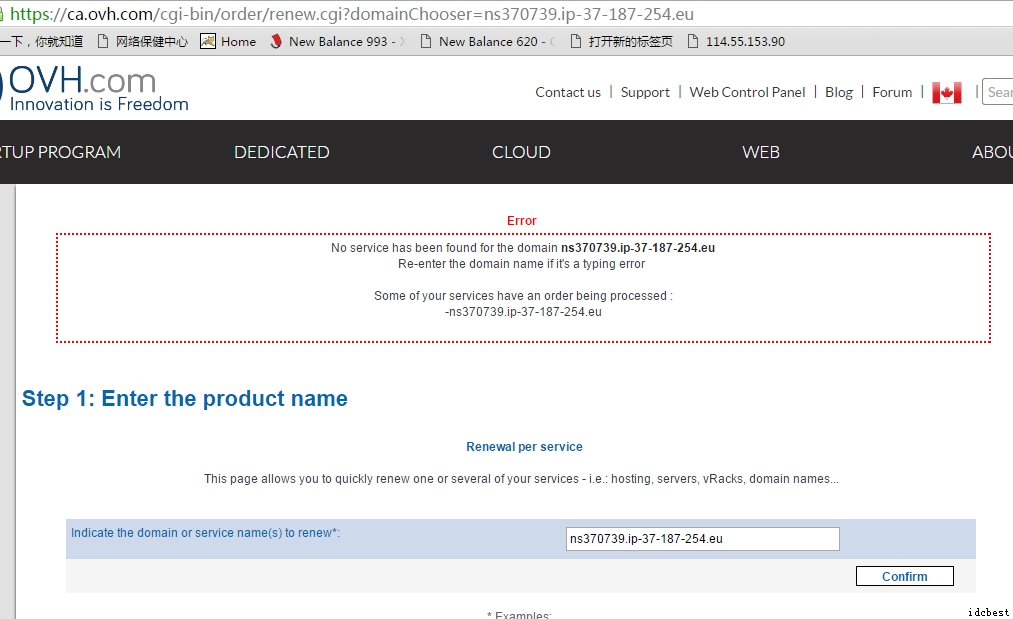Open the WEB navigation menu
The image size is (1013, 619).
760,152
